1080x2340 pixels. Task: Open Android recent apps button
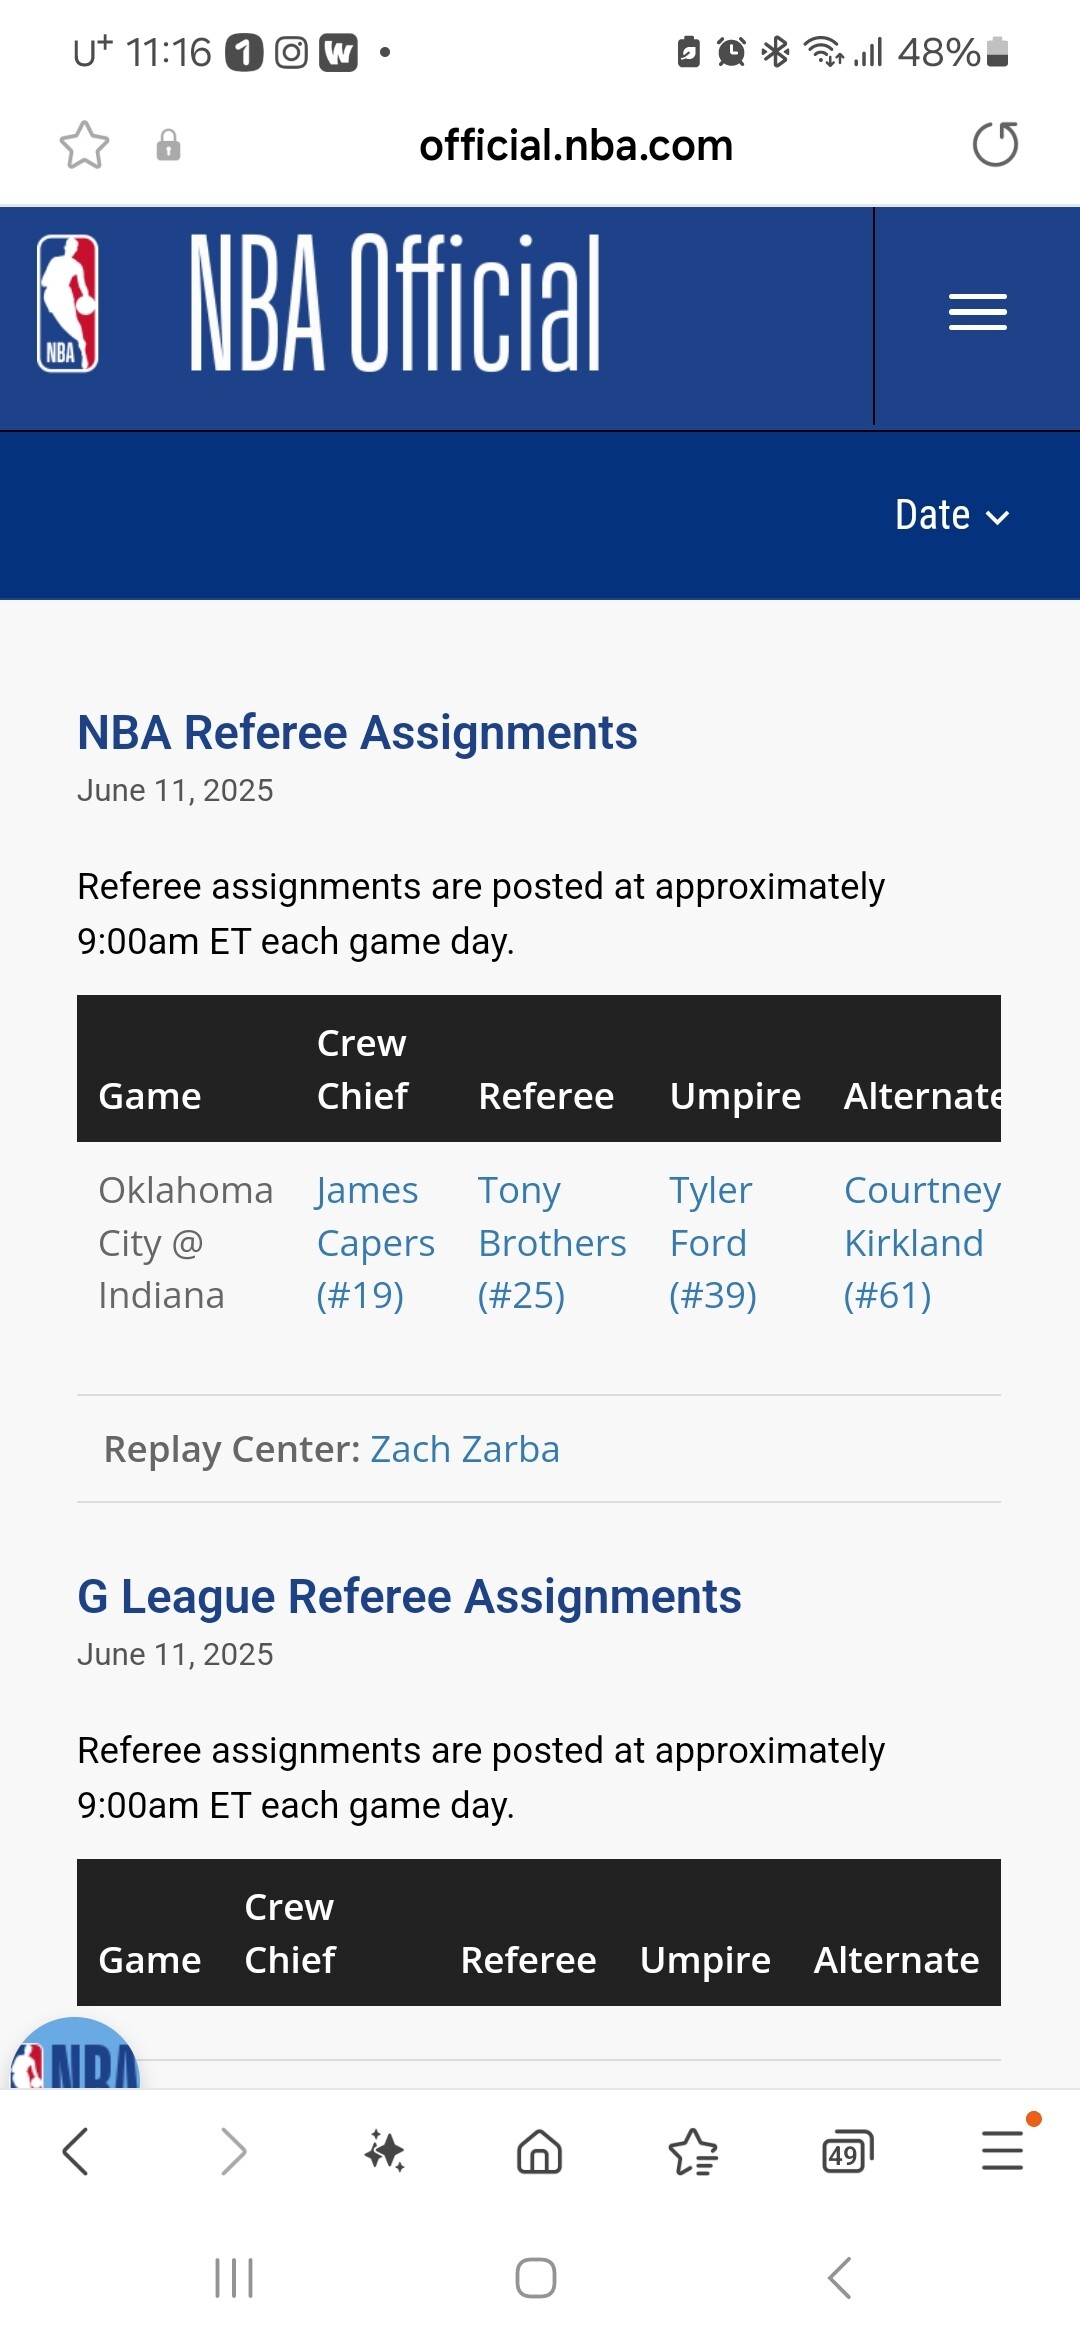(x=234, y=2278)
